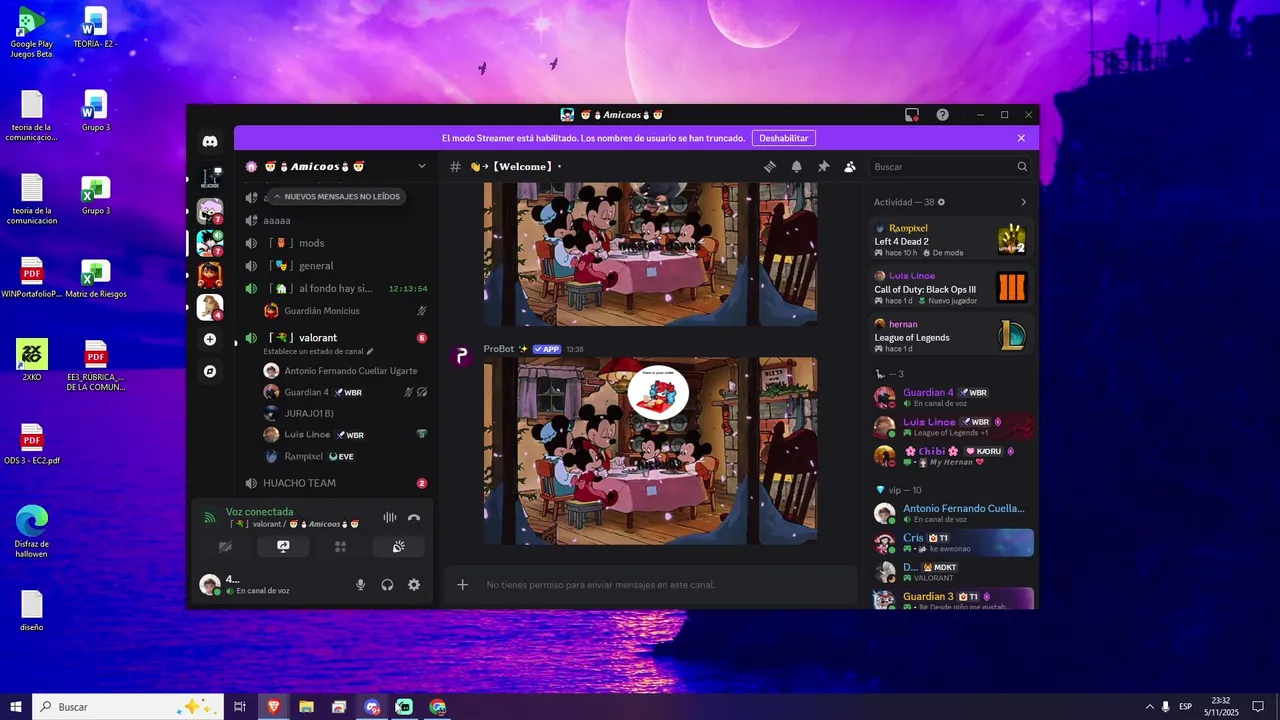Click 'Establece un estado de canal'

tap(314, 352)
